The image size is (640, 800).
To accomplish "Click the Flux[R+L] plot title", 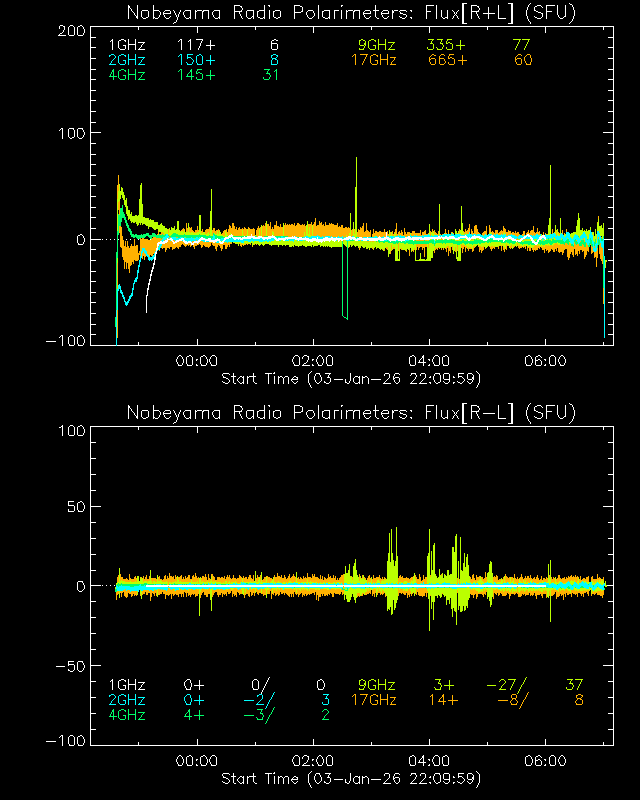I will click(x=350, y=13).
